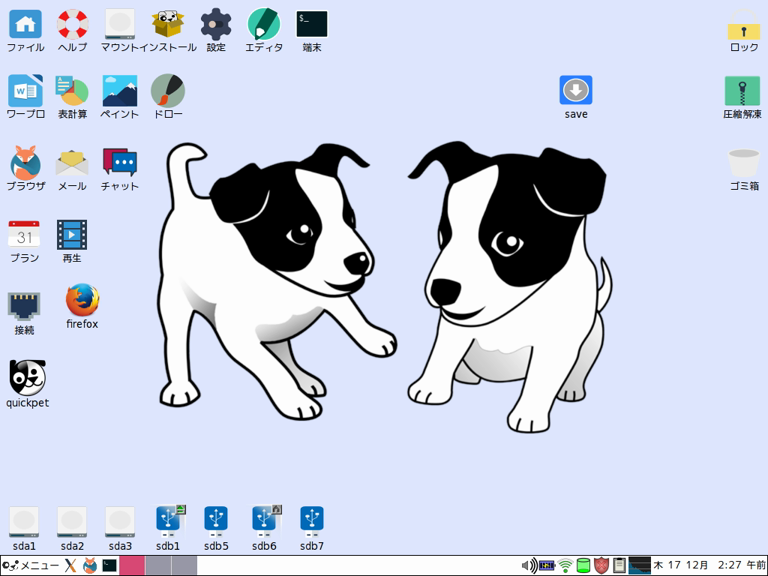Open the インストール package box icon
Image resolution: width=768 pixels, height=576 pixels.
click(168, 24)
